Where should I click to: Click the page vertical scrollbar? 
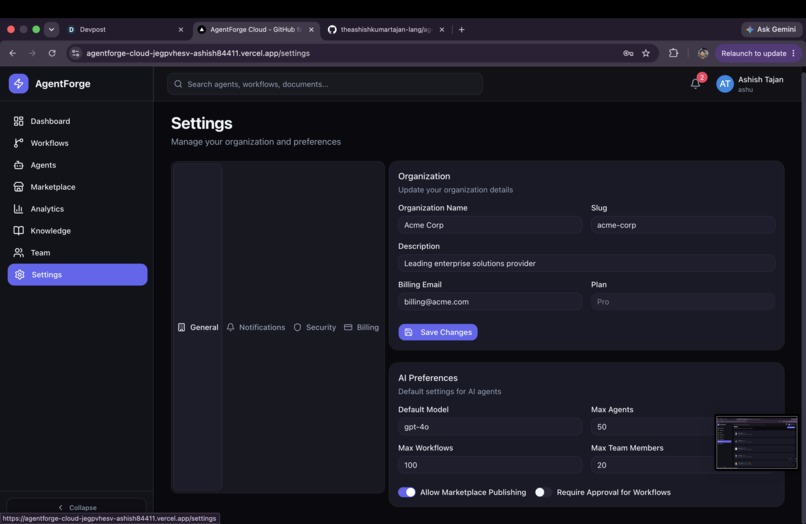coord(803,288)
